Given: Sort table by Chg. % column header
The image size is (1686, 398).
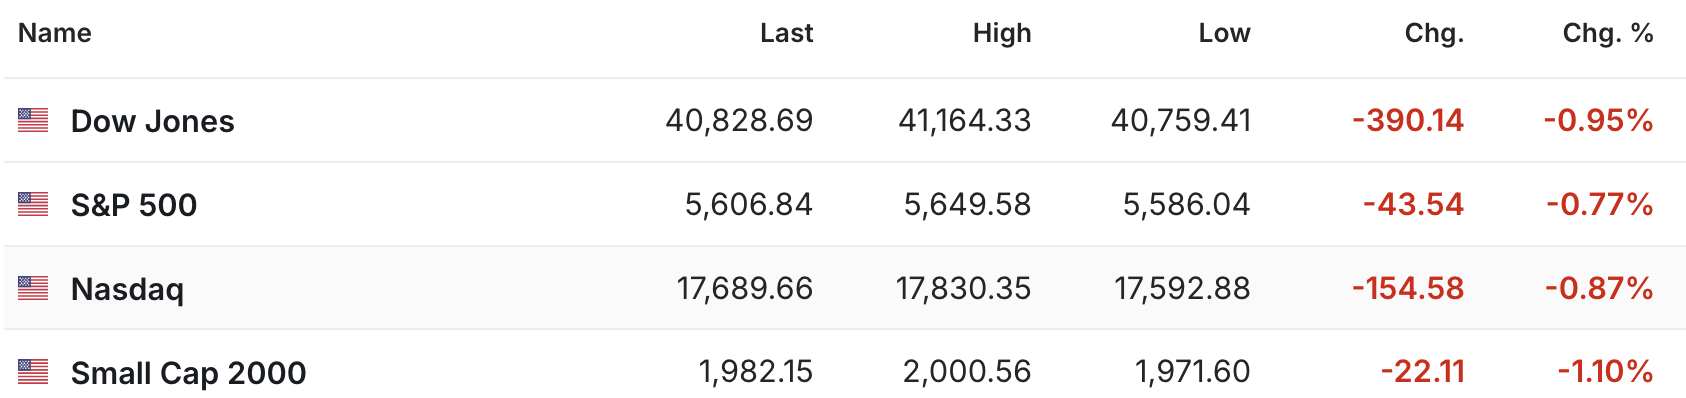Looking at the screenshot, I should point(1608,33).
